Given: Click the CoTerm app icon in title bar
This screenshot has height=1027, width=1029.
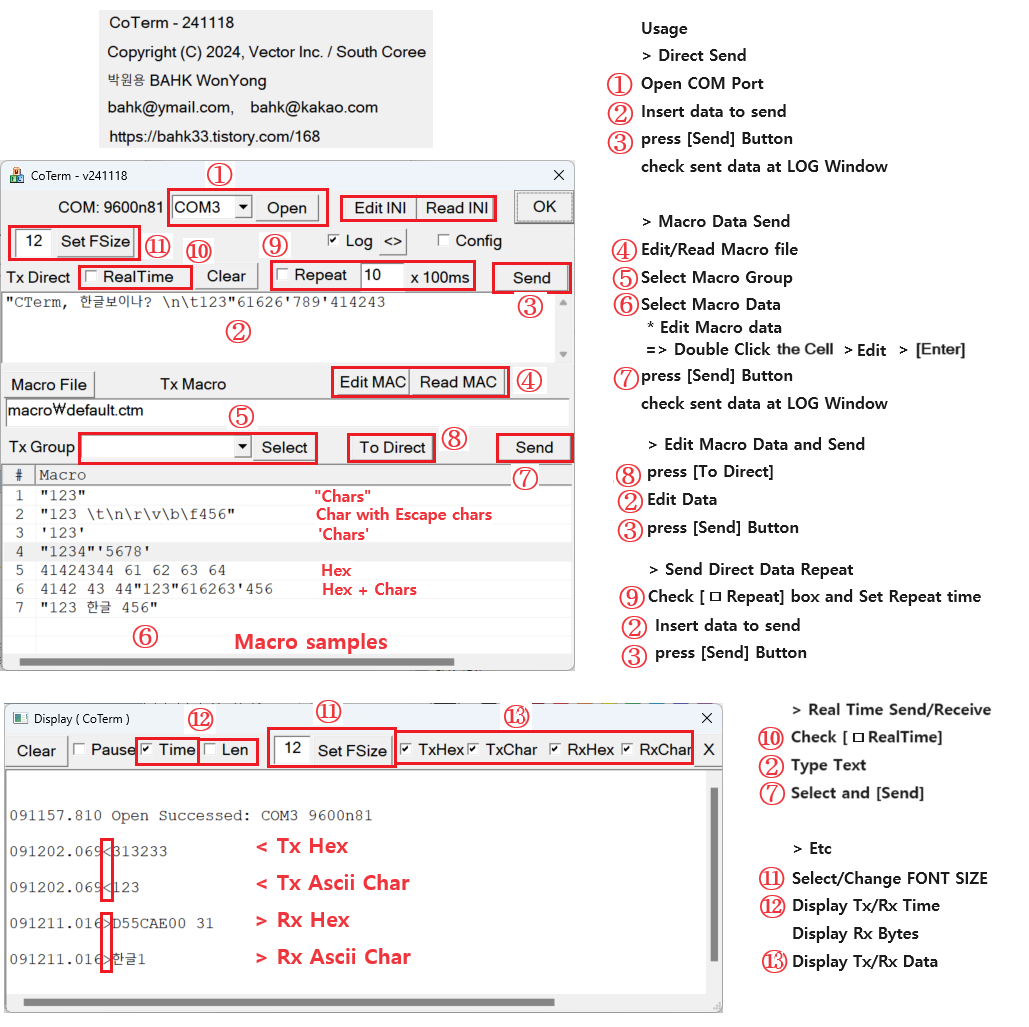Looking at the screenshot, I should pyautogui.click(x=16, y=175).
